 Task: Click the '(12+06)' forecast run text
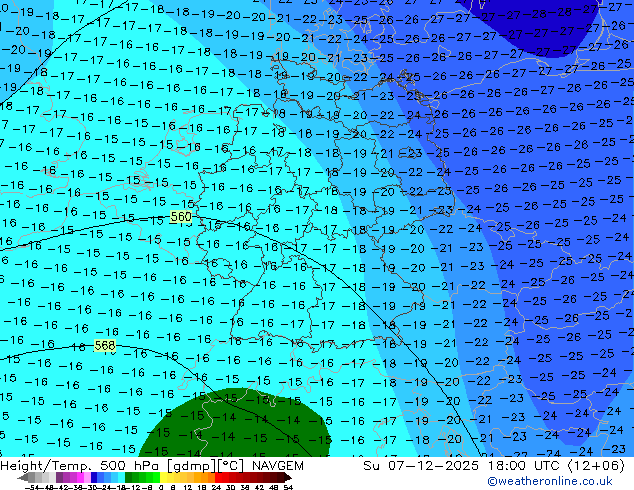coord(596,466)
